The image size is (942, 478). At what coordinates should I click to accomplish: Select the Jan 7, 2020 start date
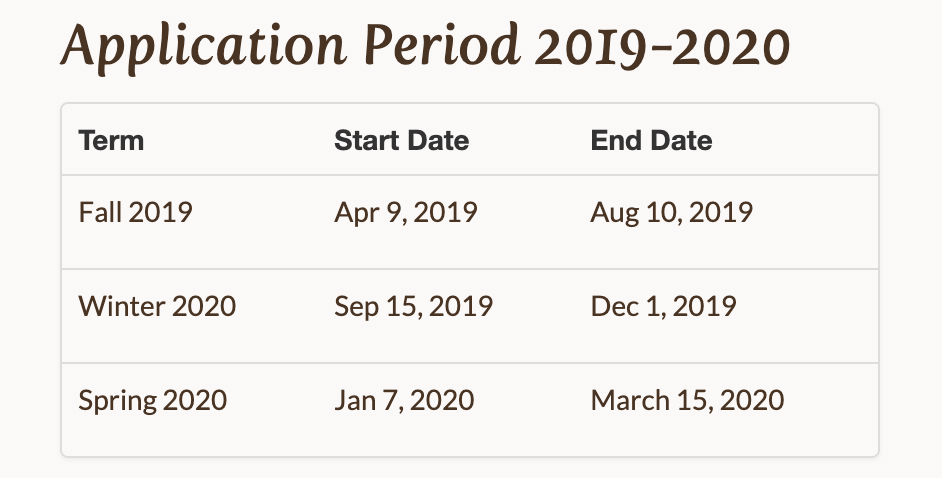[404, 401]
